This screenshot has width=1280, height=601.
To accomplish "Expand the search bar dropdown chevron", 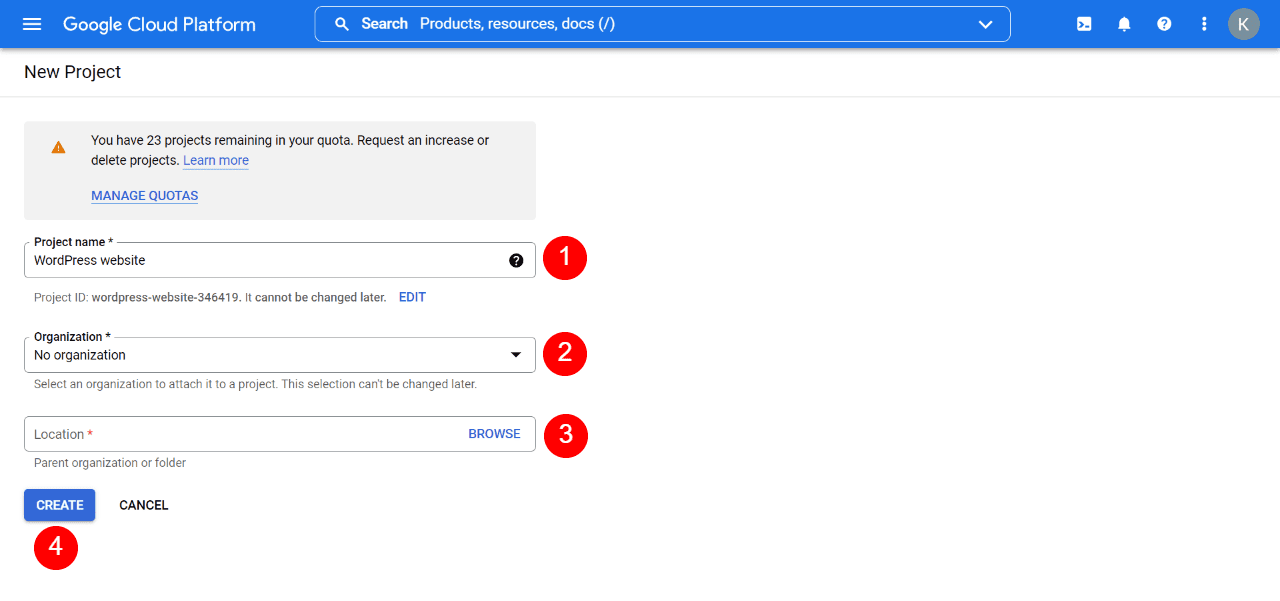I will tap(985, 23).
